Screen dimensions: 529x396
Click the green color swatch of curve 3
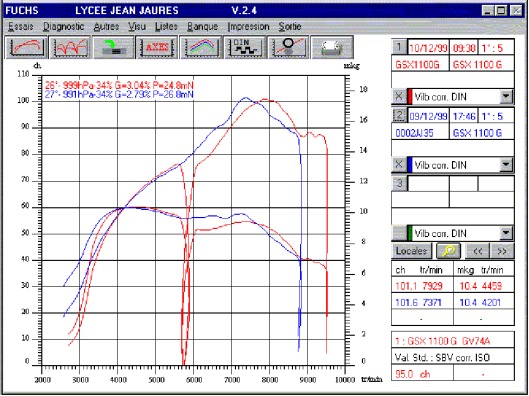[410, 233]
